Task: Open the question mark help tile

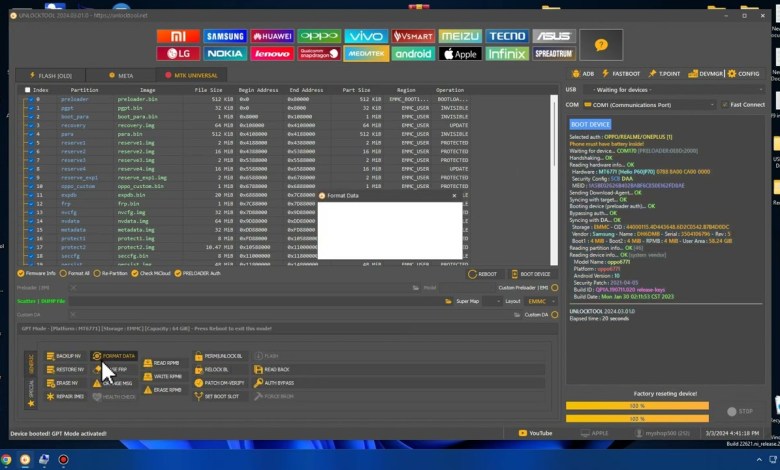Action: [601, 45]
